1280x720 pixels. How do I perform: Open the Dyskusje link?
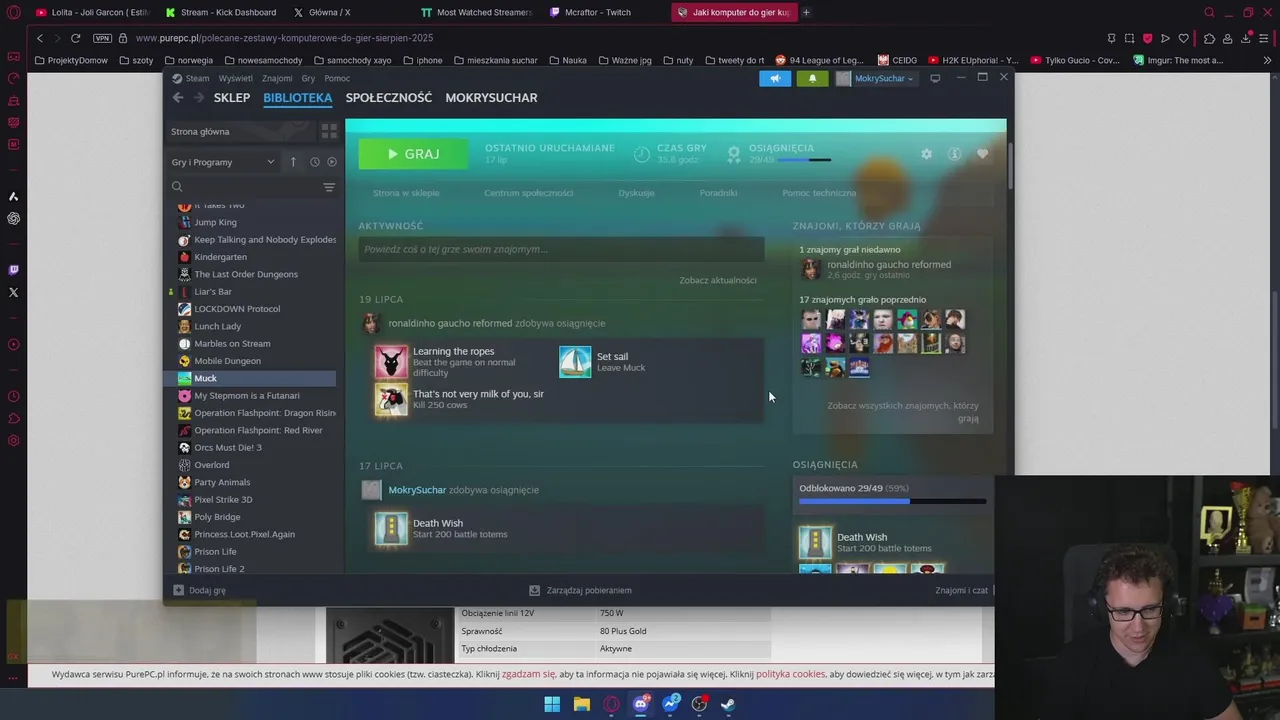(636, 193)
